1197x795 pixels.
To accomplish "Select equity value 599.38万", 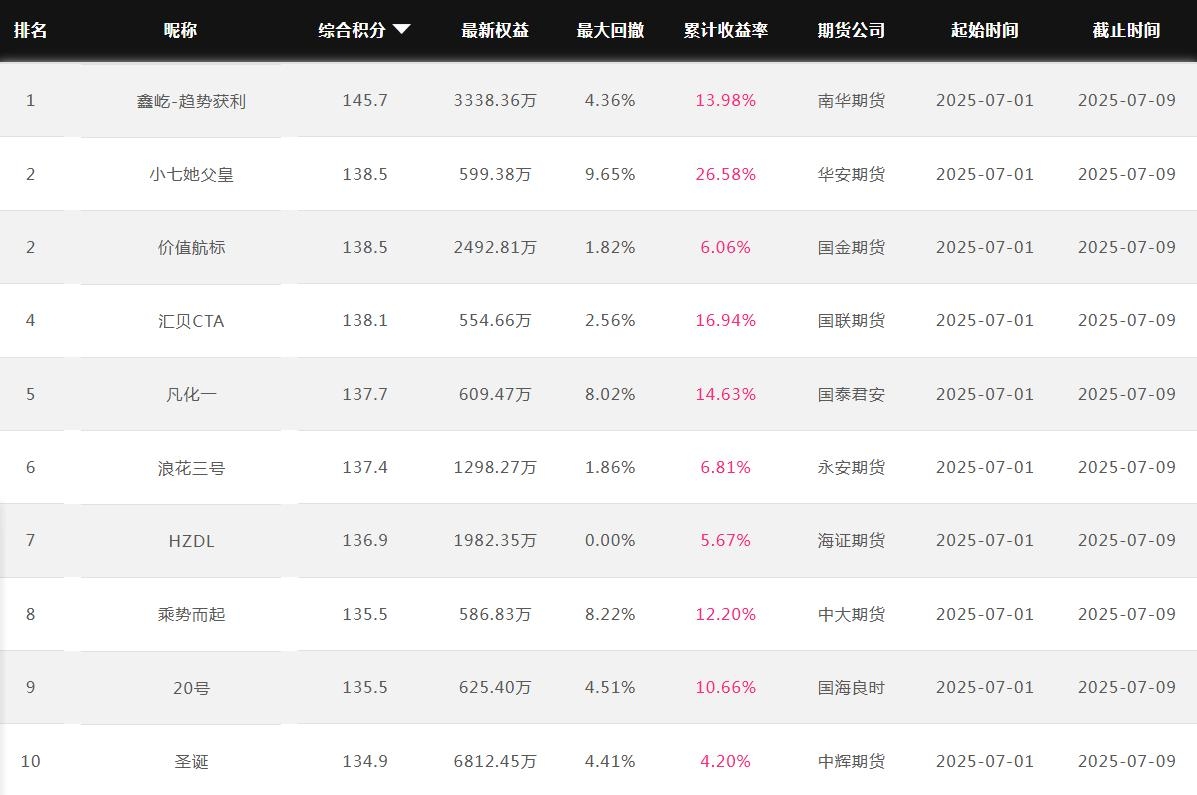I will pyautogui.click(x=495, y=174).
